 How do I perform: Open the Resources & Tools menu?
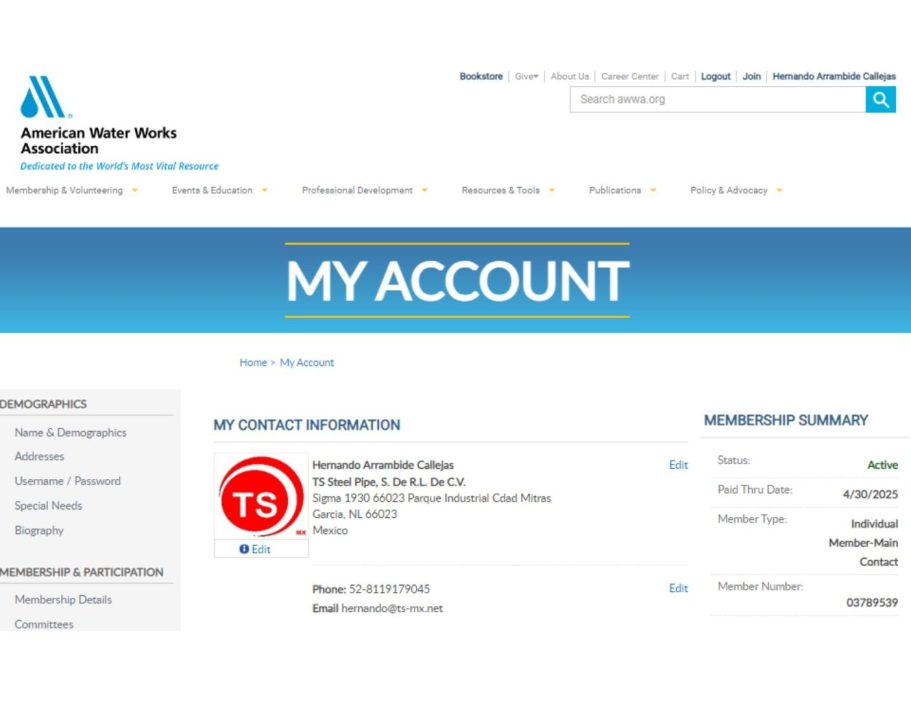pyautogui.click(x=501, y=190)
